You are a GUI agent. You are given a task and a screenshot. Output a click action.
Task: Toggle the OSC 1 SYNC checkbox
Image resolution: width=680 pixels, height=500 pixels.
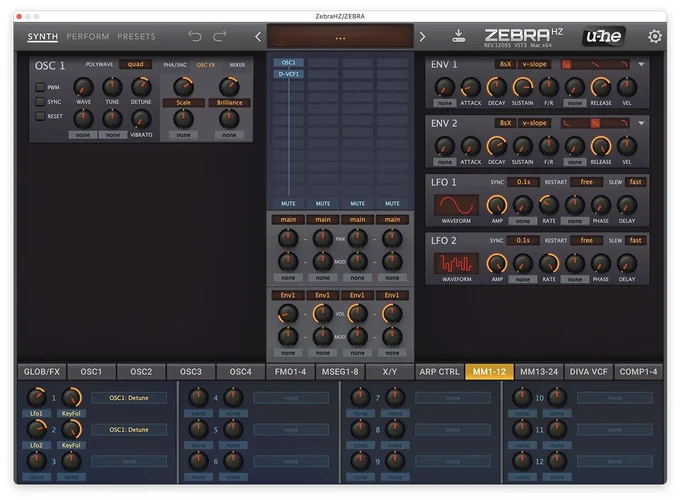tap(40, 101)
